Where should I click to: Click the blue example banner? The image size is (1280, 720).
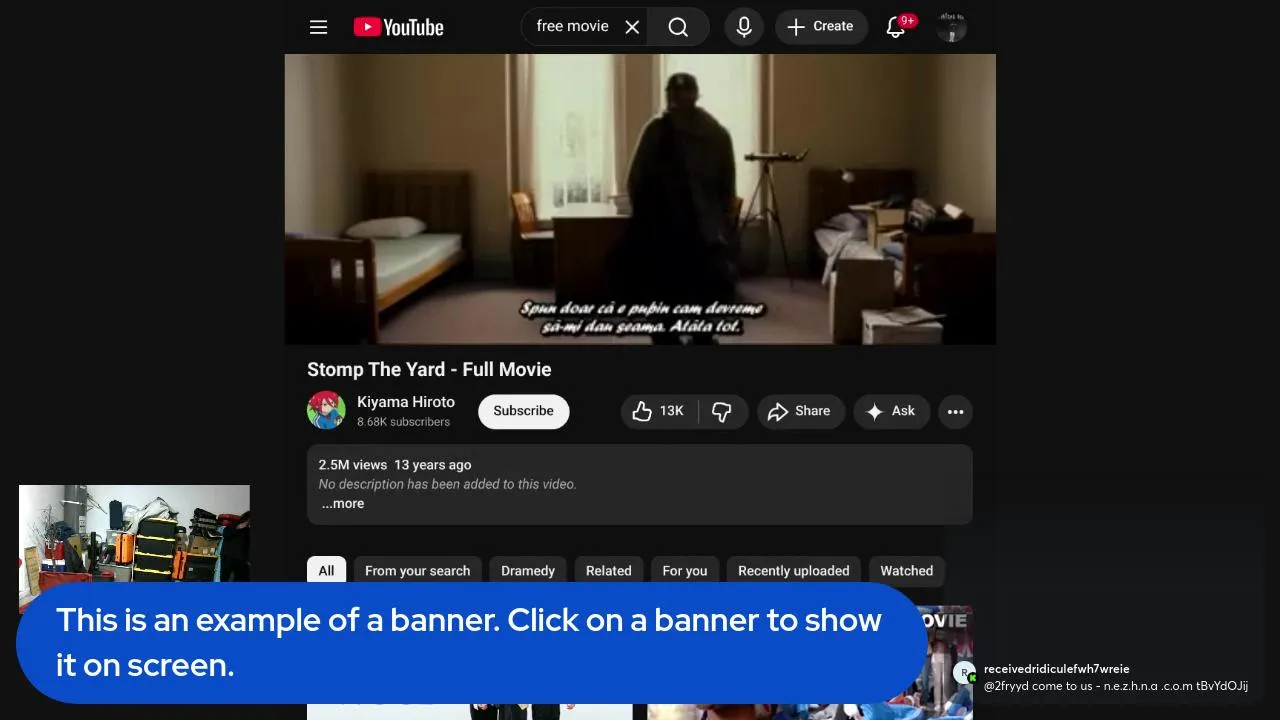(x=472, y=642)
